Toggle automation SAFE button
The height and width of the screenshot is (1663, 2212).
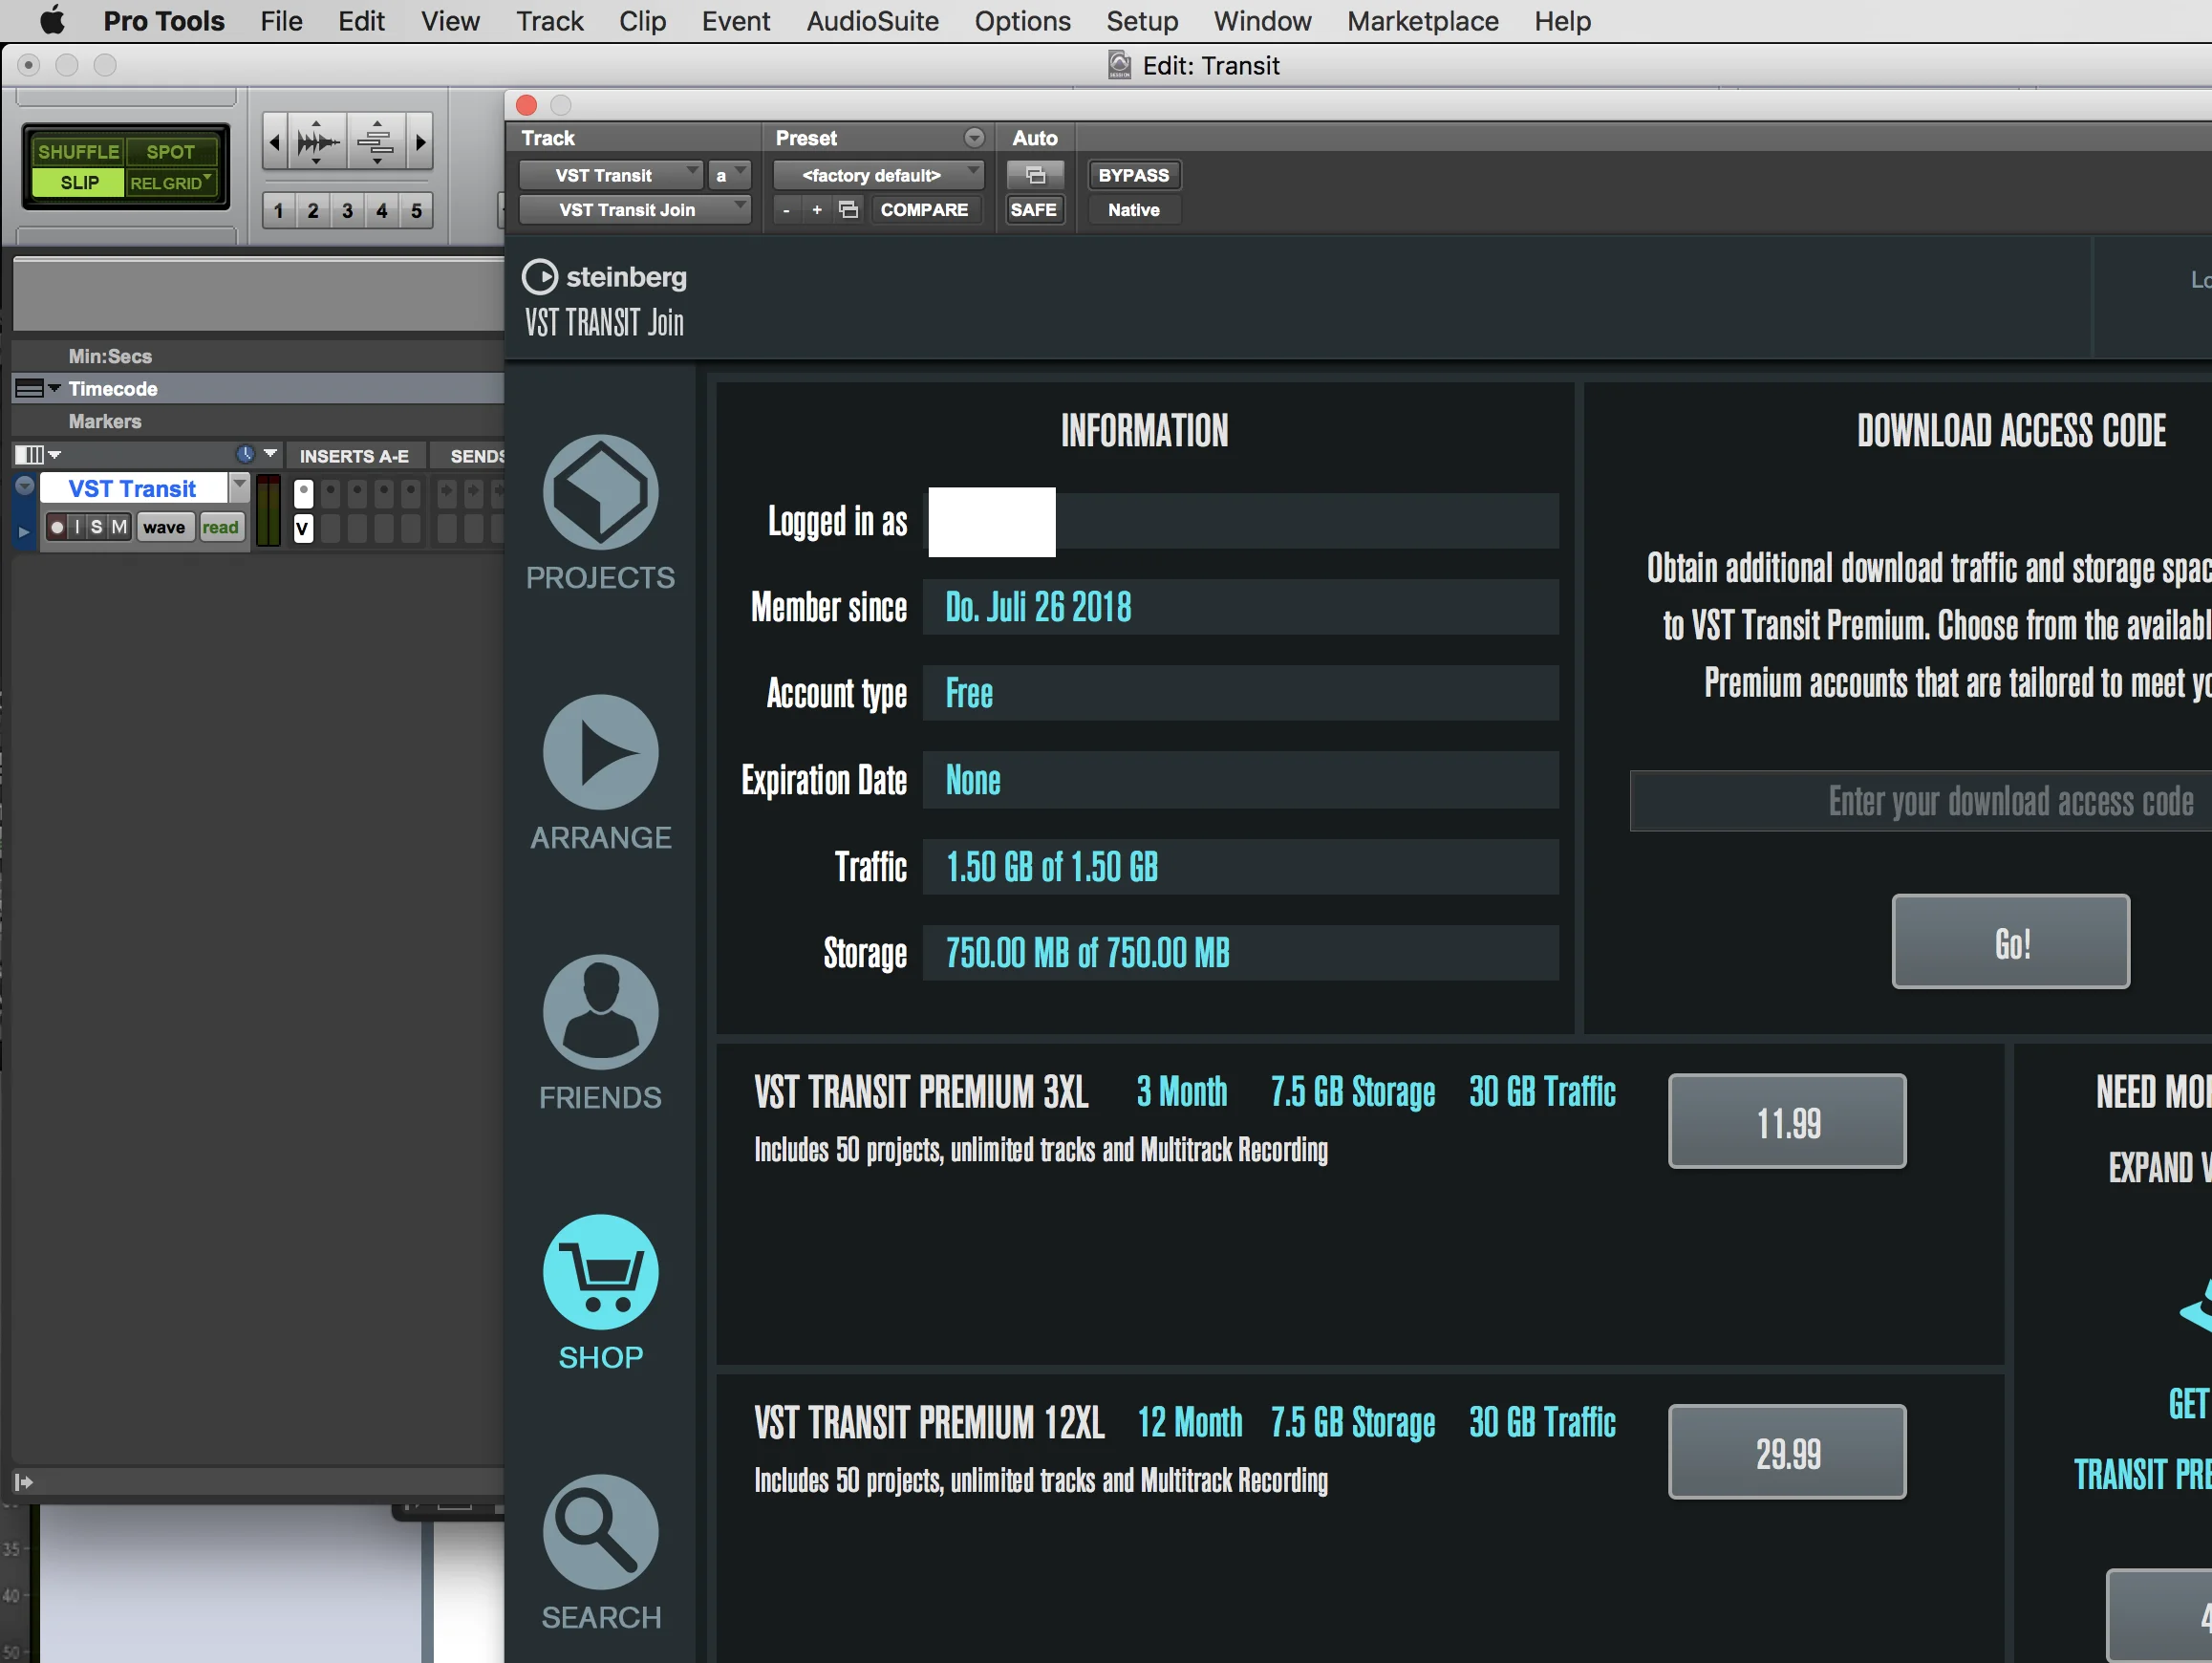tap(1034, 209)
